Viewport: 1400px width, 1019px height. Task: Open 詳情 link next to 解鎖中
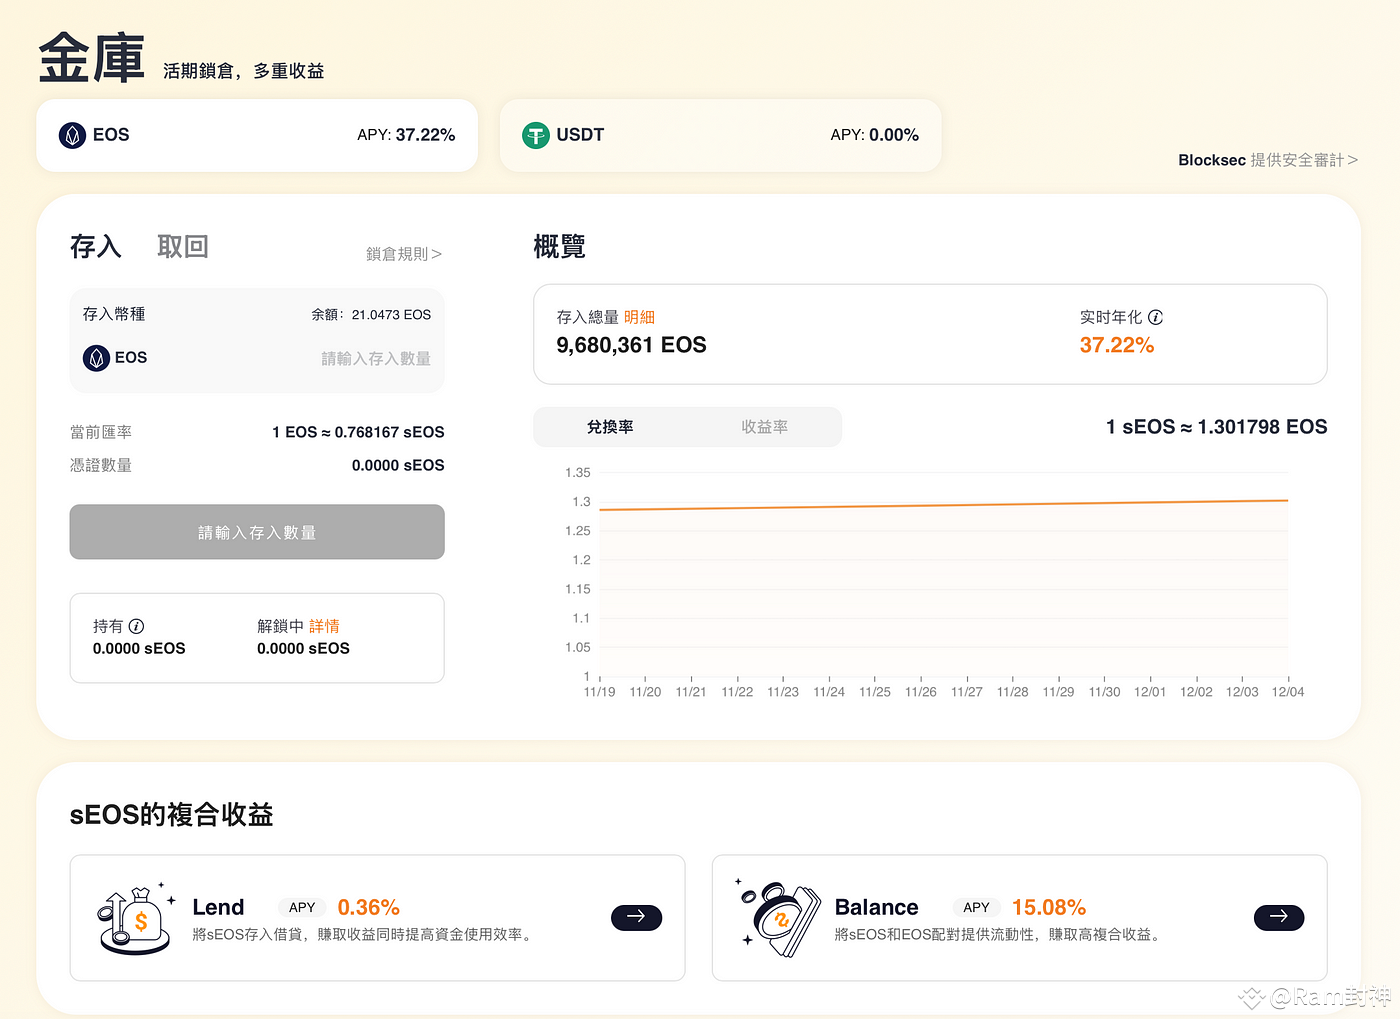point(324,626)
